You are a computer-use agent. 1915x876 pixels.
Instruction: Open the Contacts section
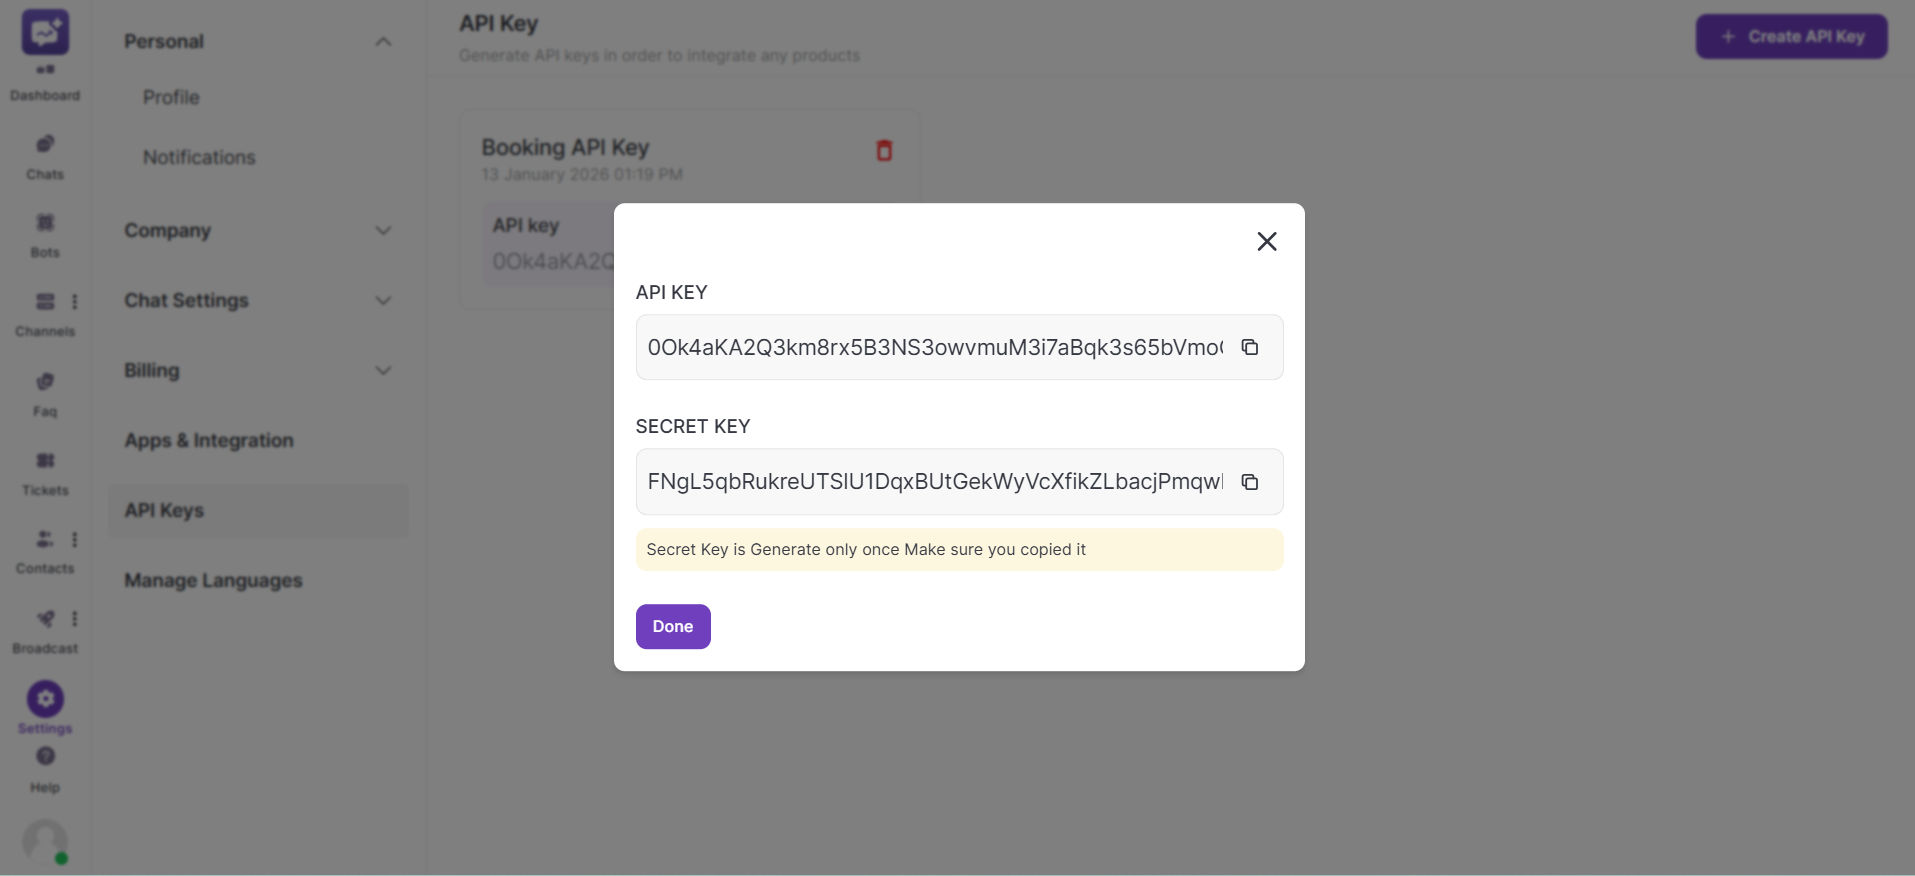click(44, 541)
